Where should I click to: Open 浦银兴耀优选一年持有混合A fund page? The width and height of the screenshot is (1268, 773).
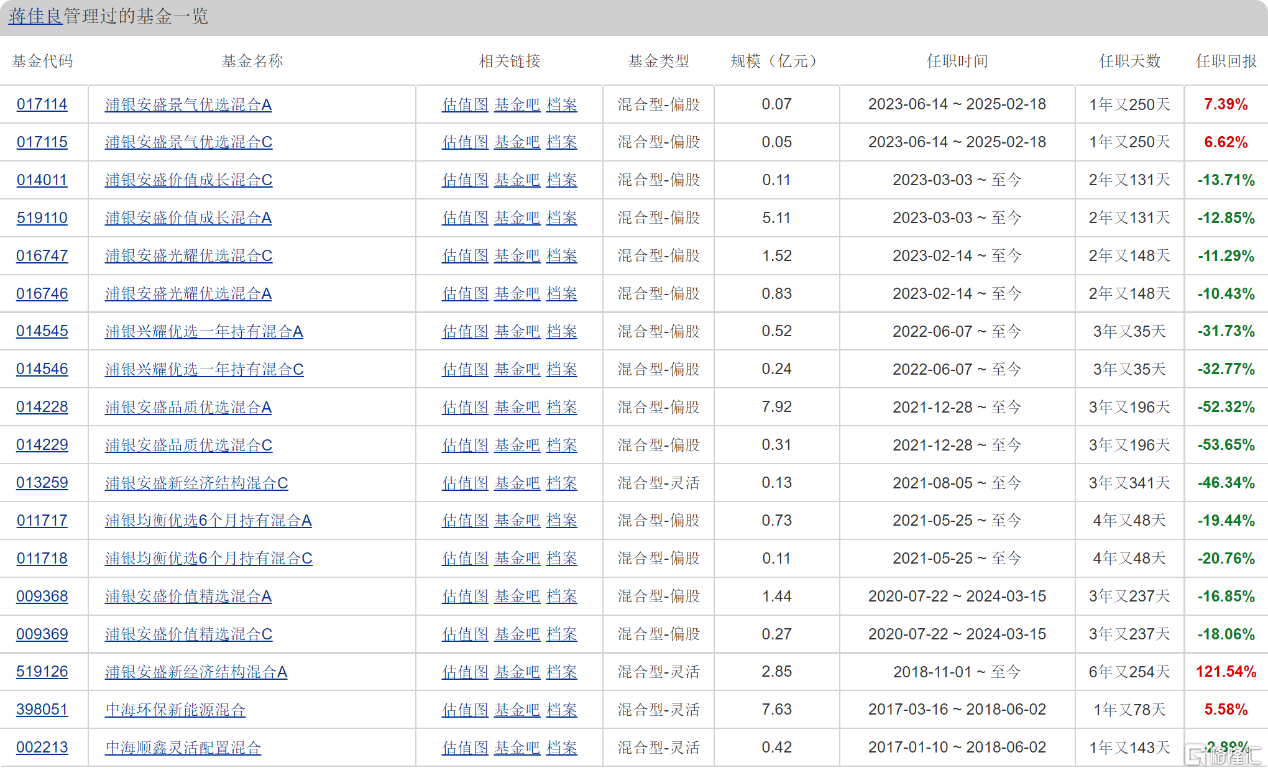click(x=204, y=331)
